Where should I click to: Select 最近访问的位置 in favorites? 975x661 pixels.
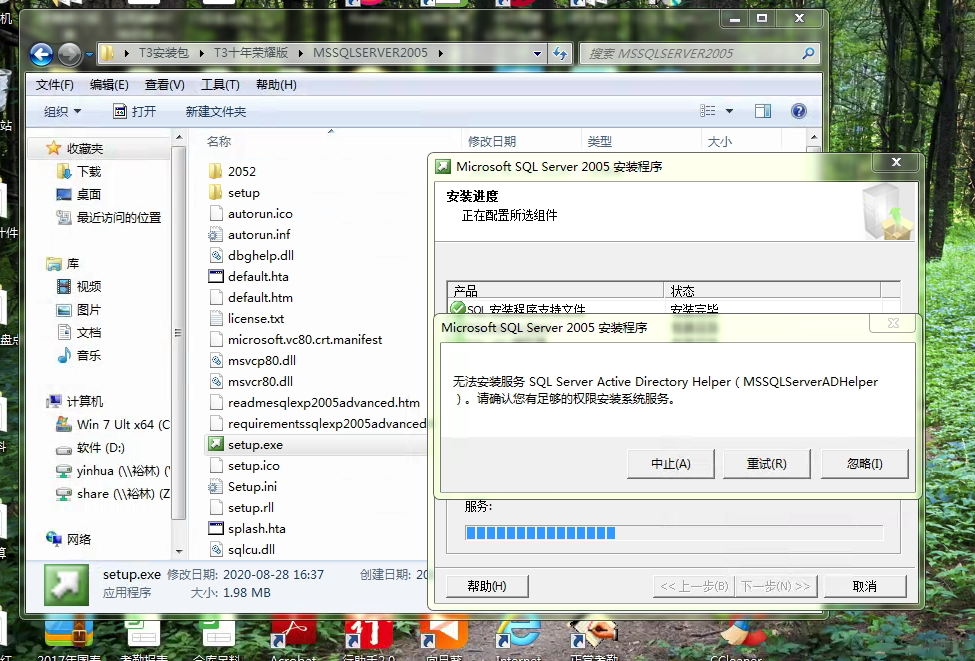coord(119,217)
